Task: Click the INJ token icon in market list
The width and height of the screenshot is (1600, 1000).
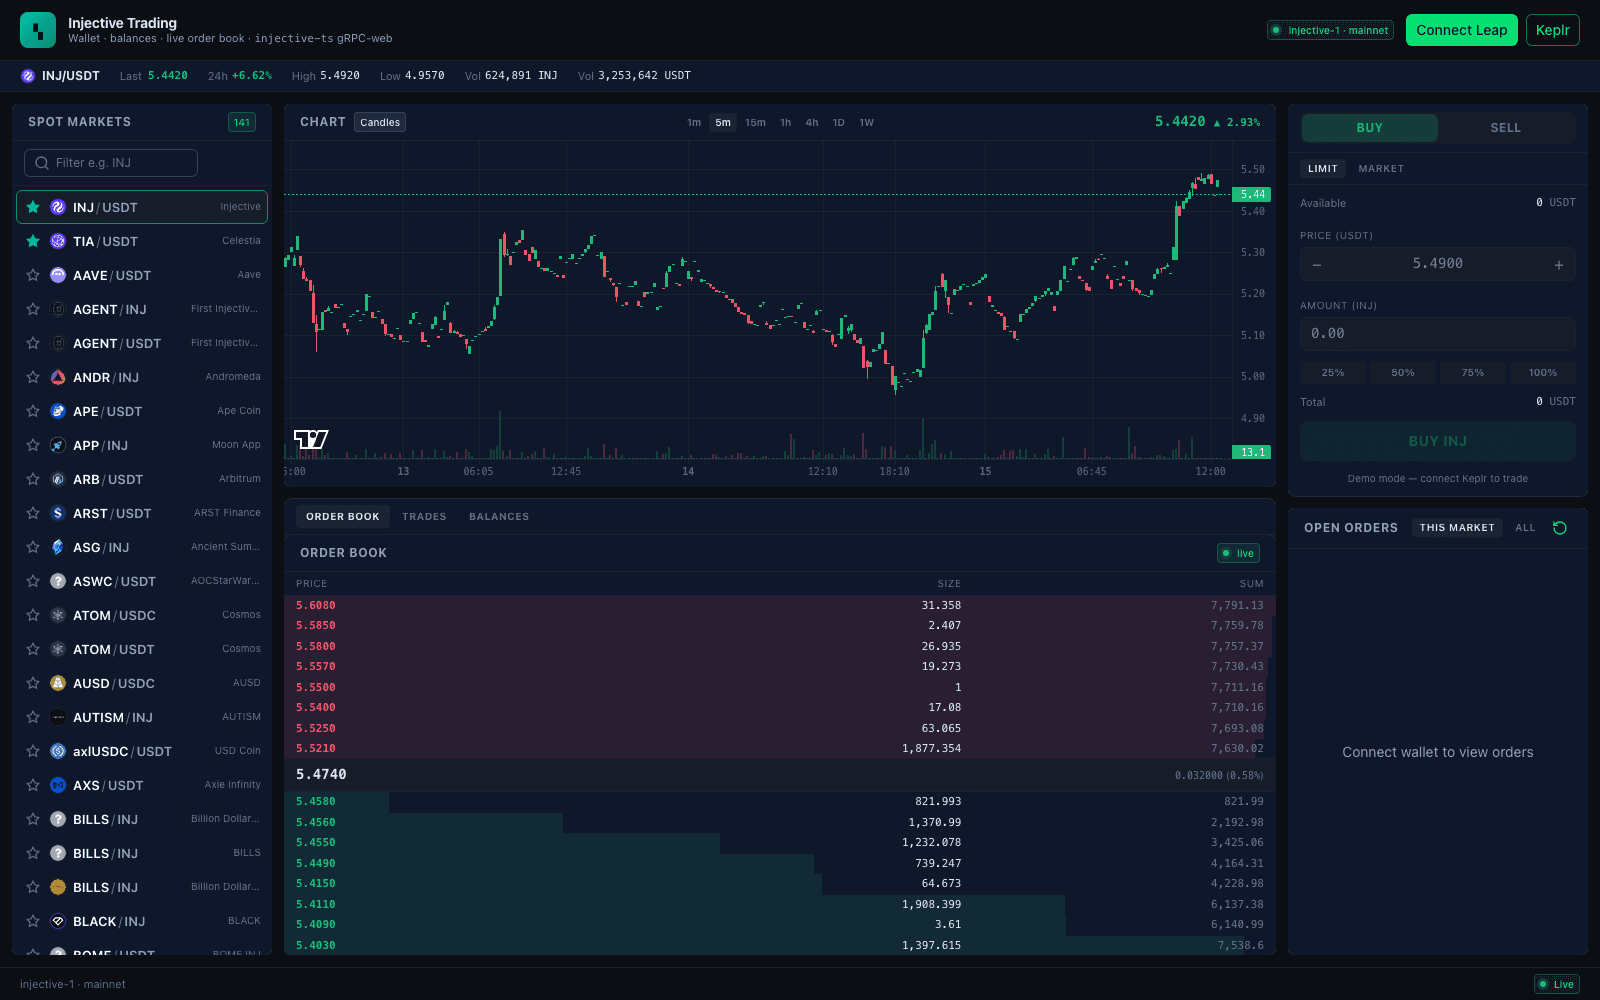Action: pos(58,207)
